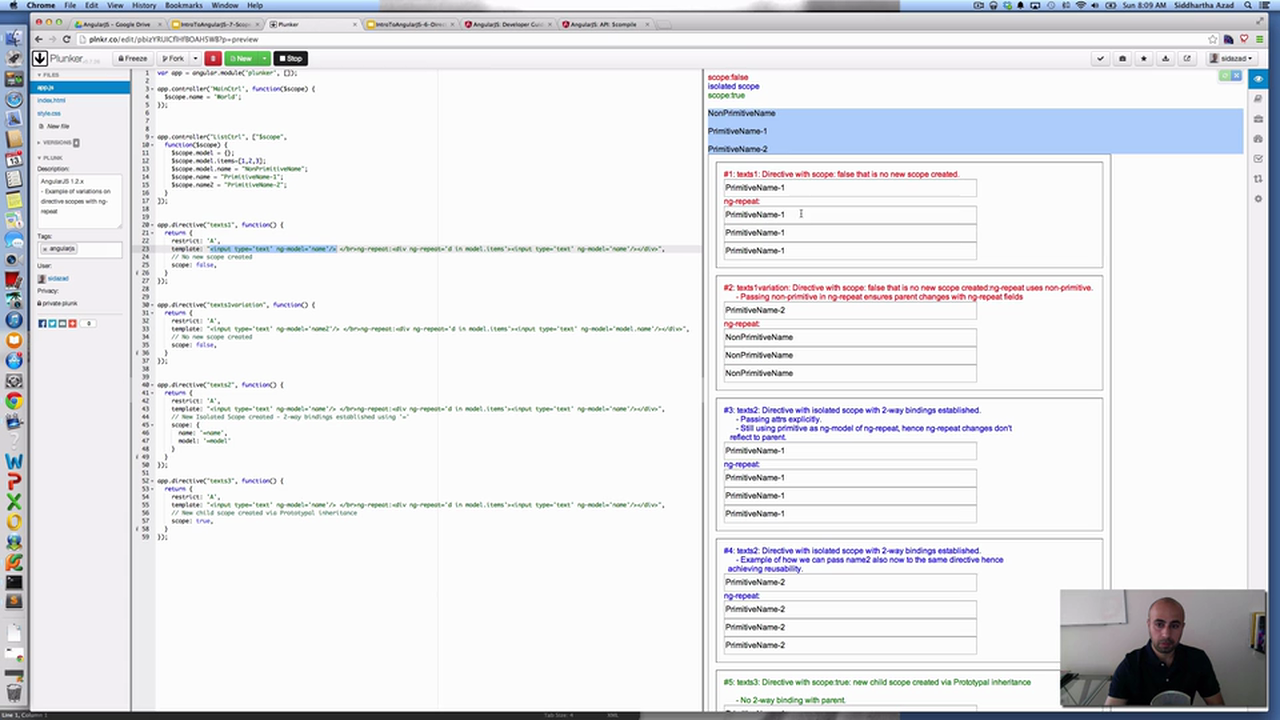Open the History menu in Chrome menu bar
The width and height of the screenshot is (1280, 720).
point(144,5)
